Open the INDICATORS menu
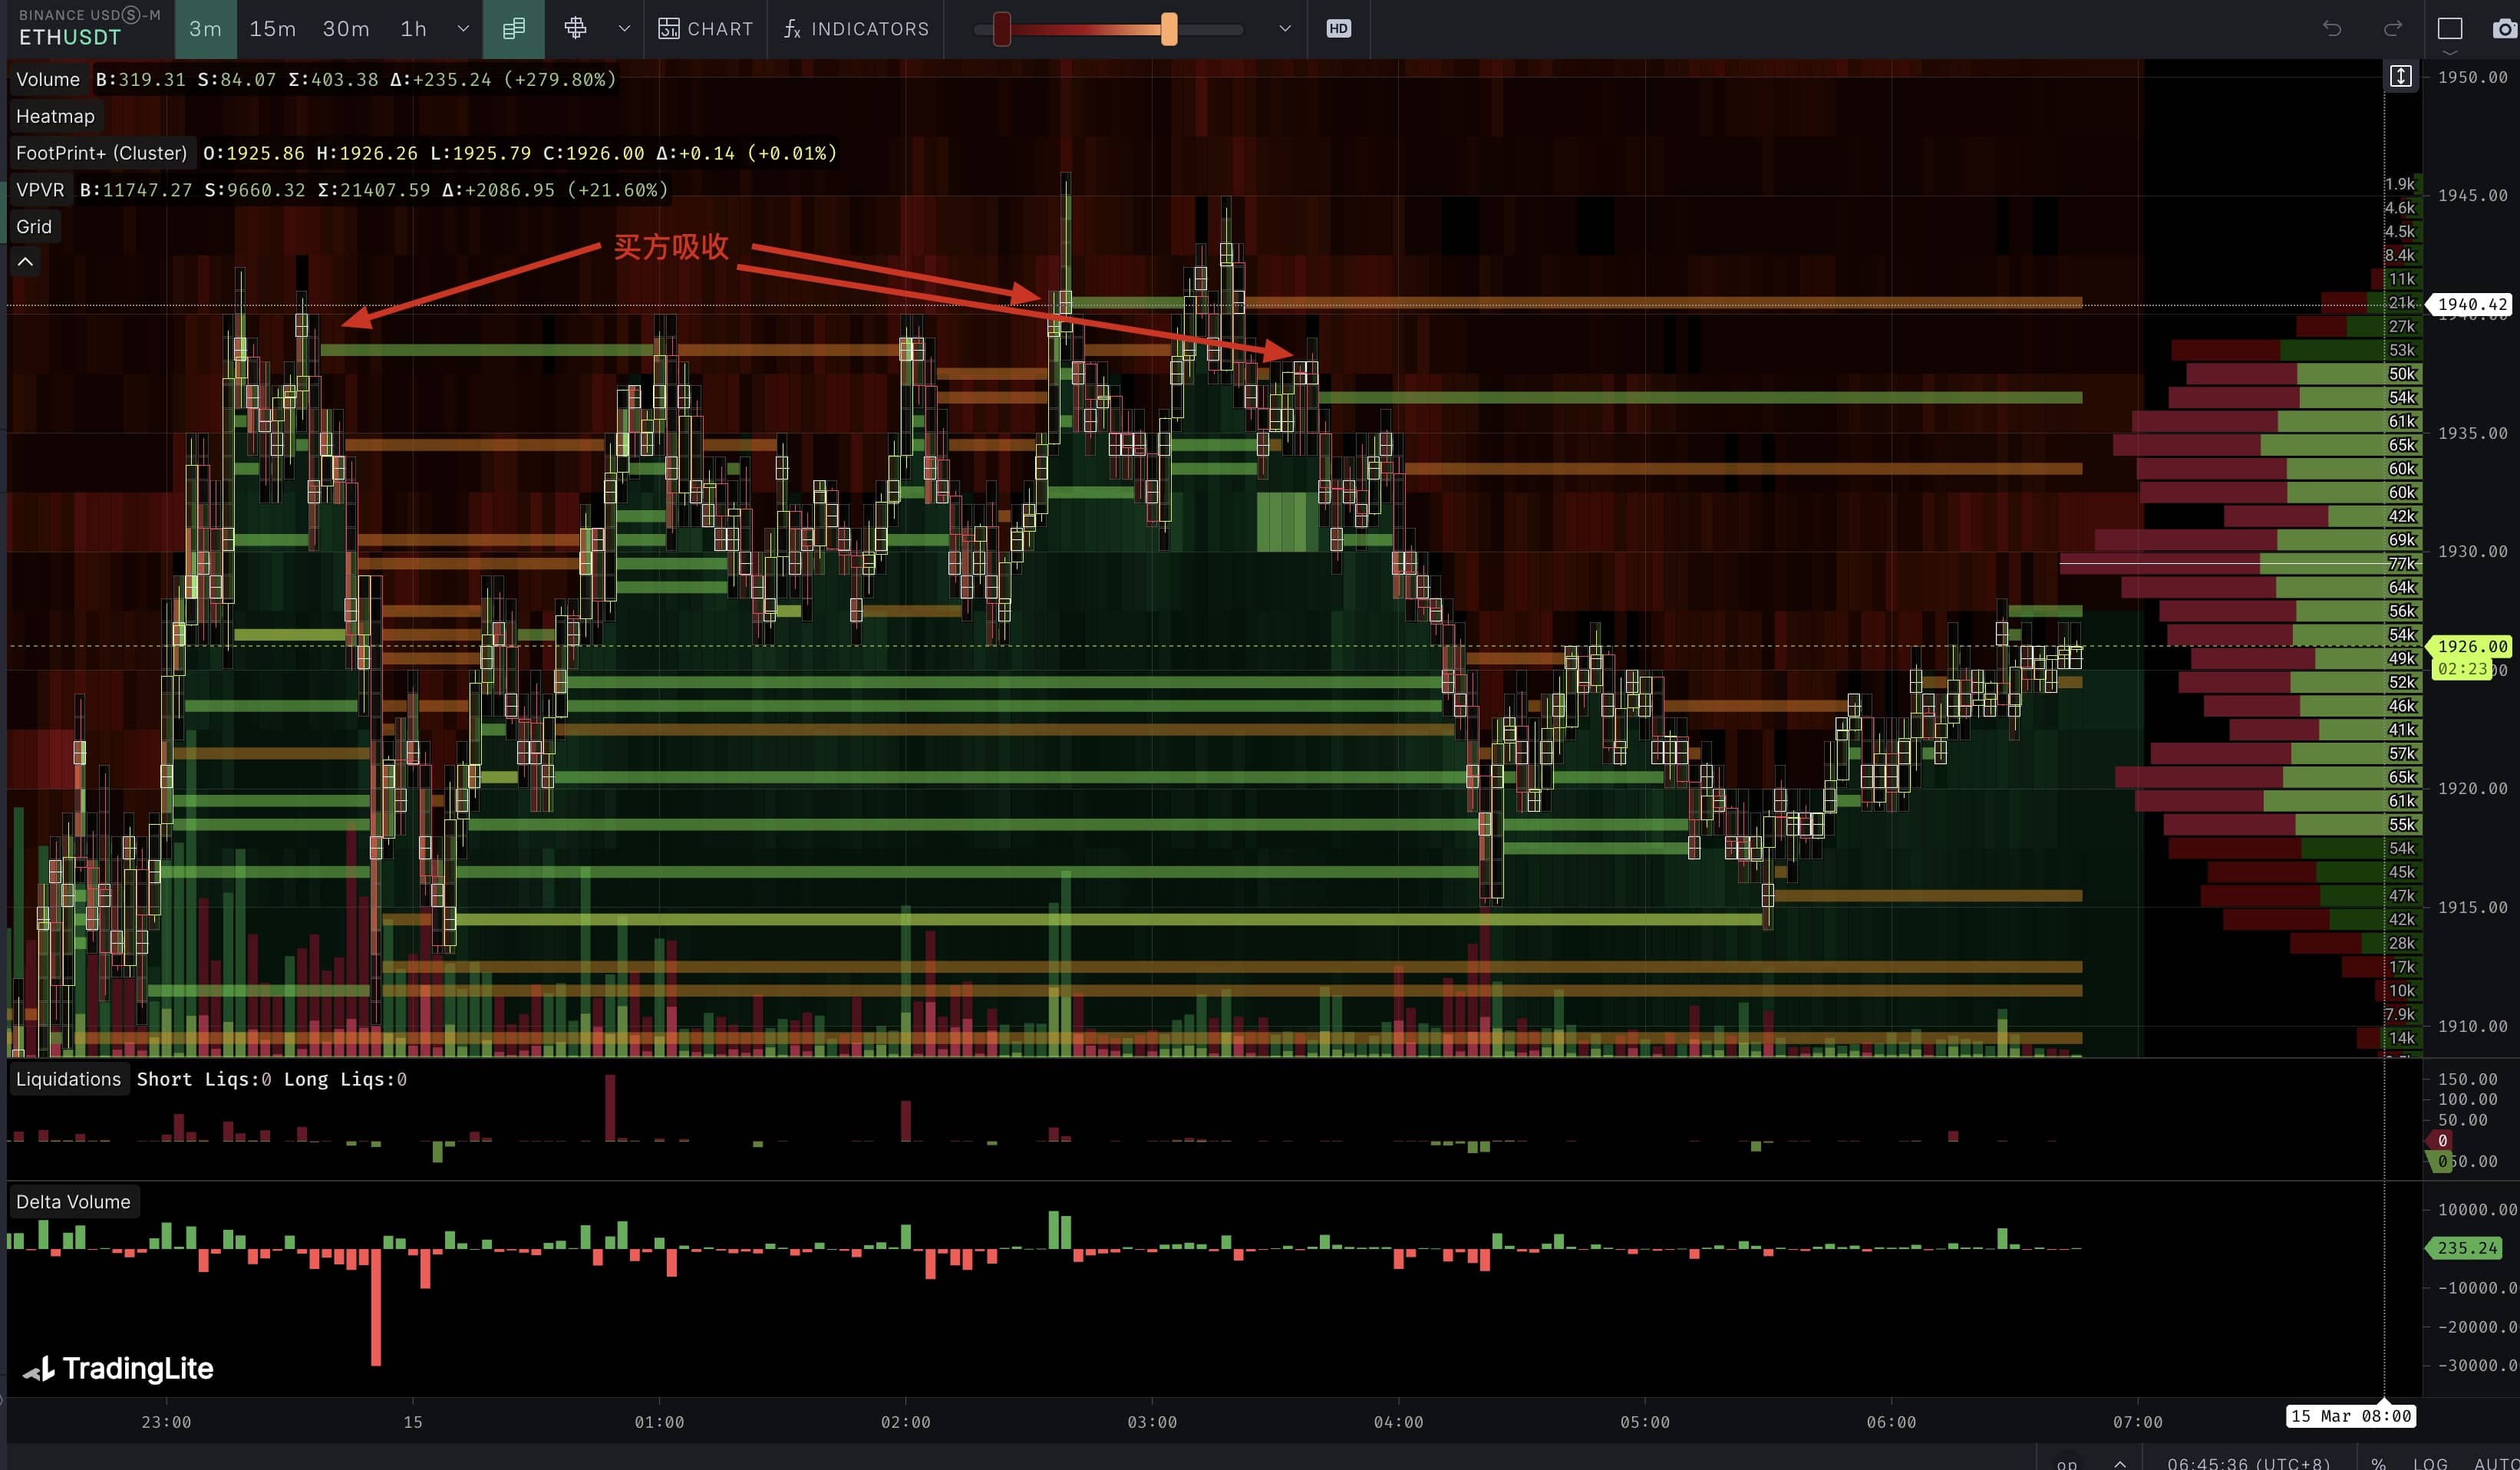Image resolution: width=2520 pixels, height=1470 pixels. point(856,29)
